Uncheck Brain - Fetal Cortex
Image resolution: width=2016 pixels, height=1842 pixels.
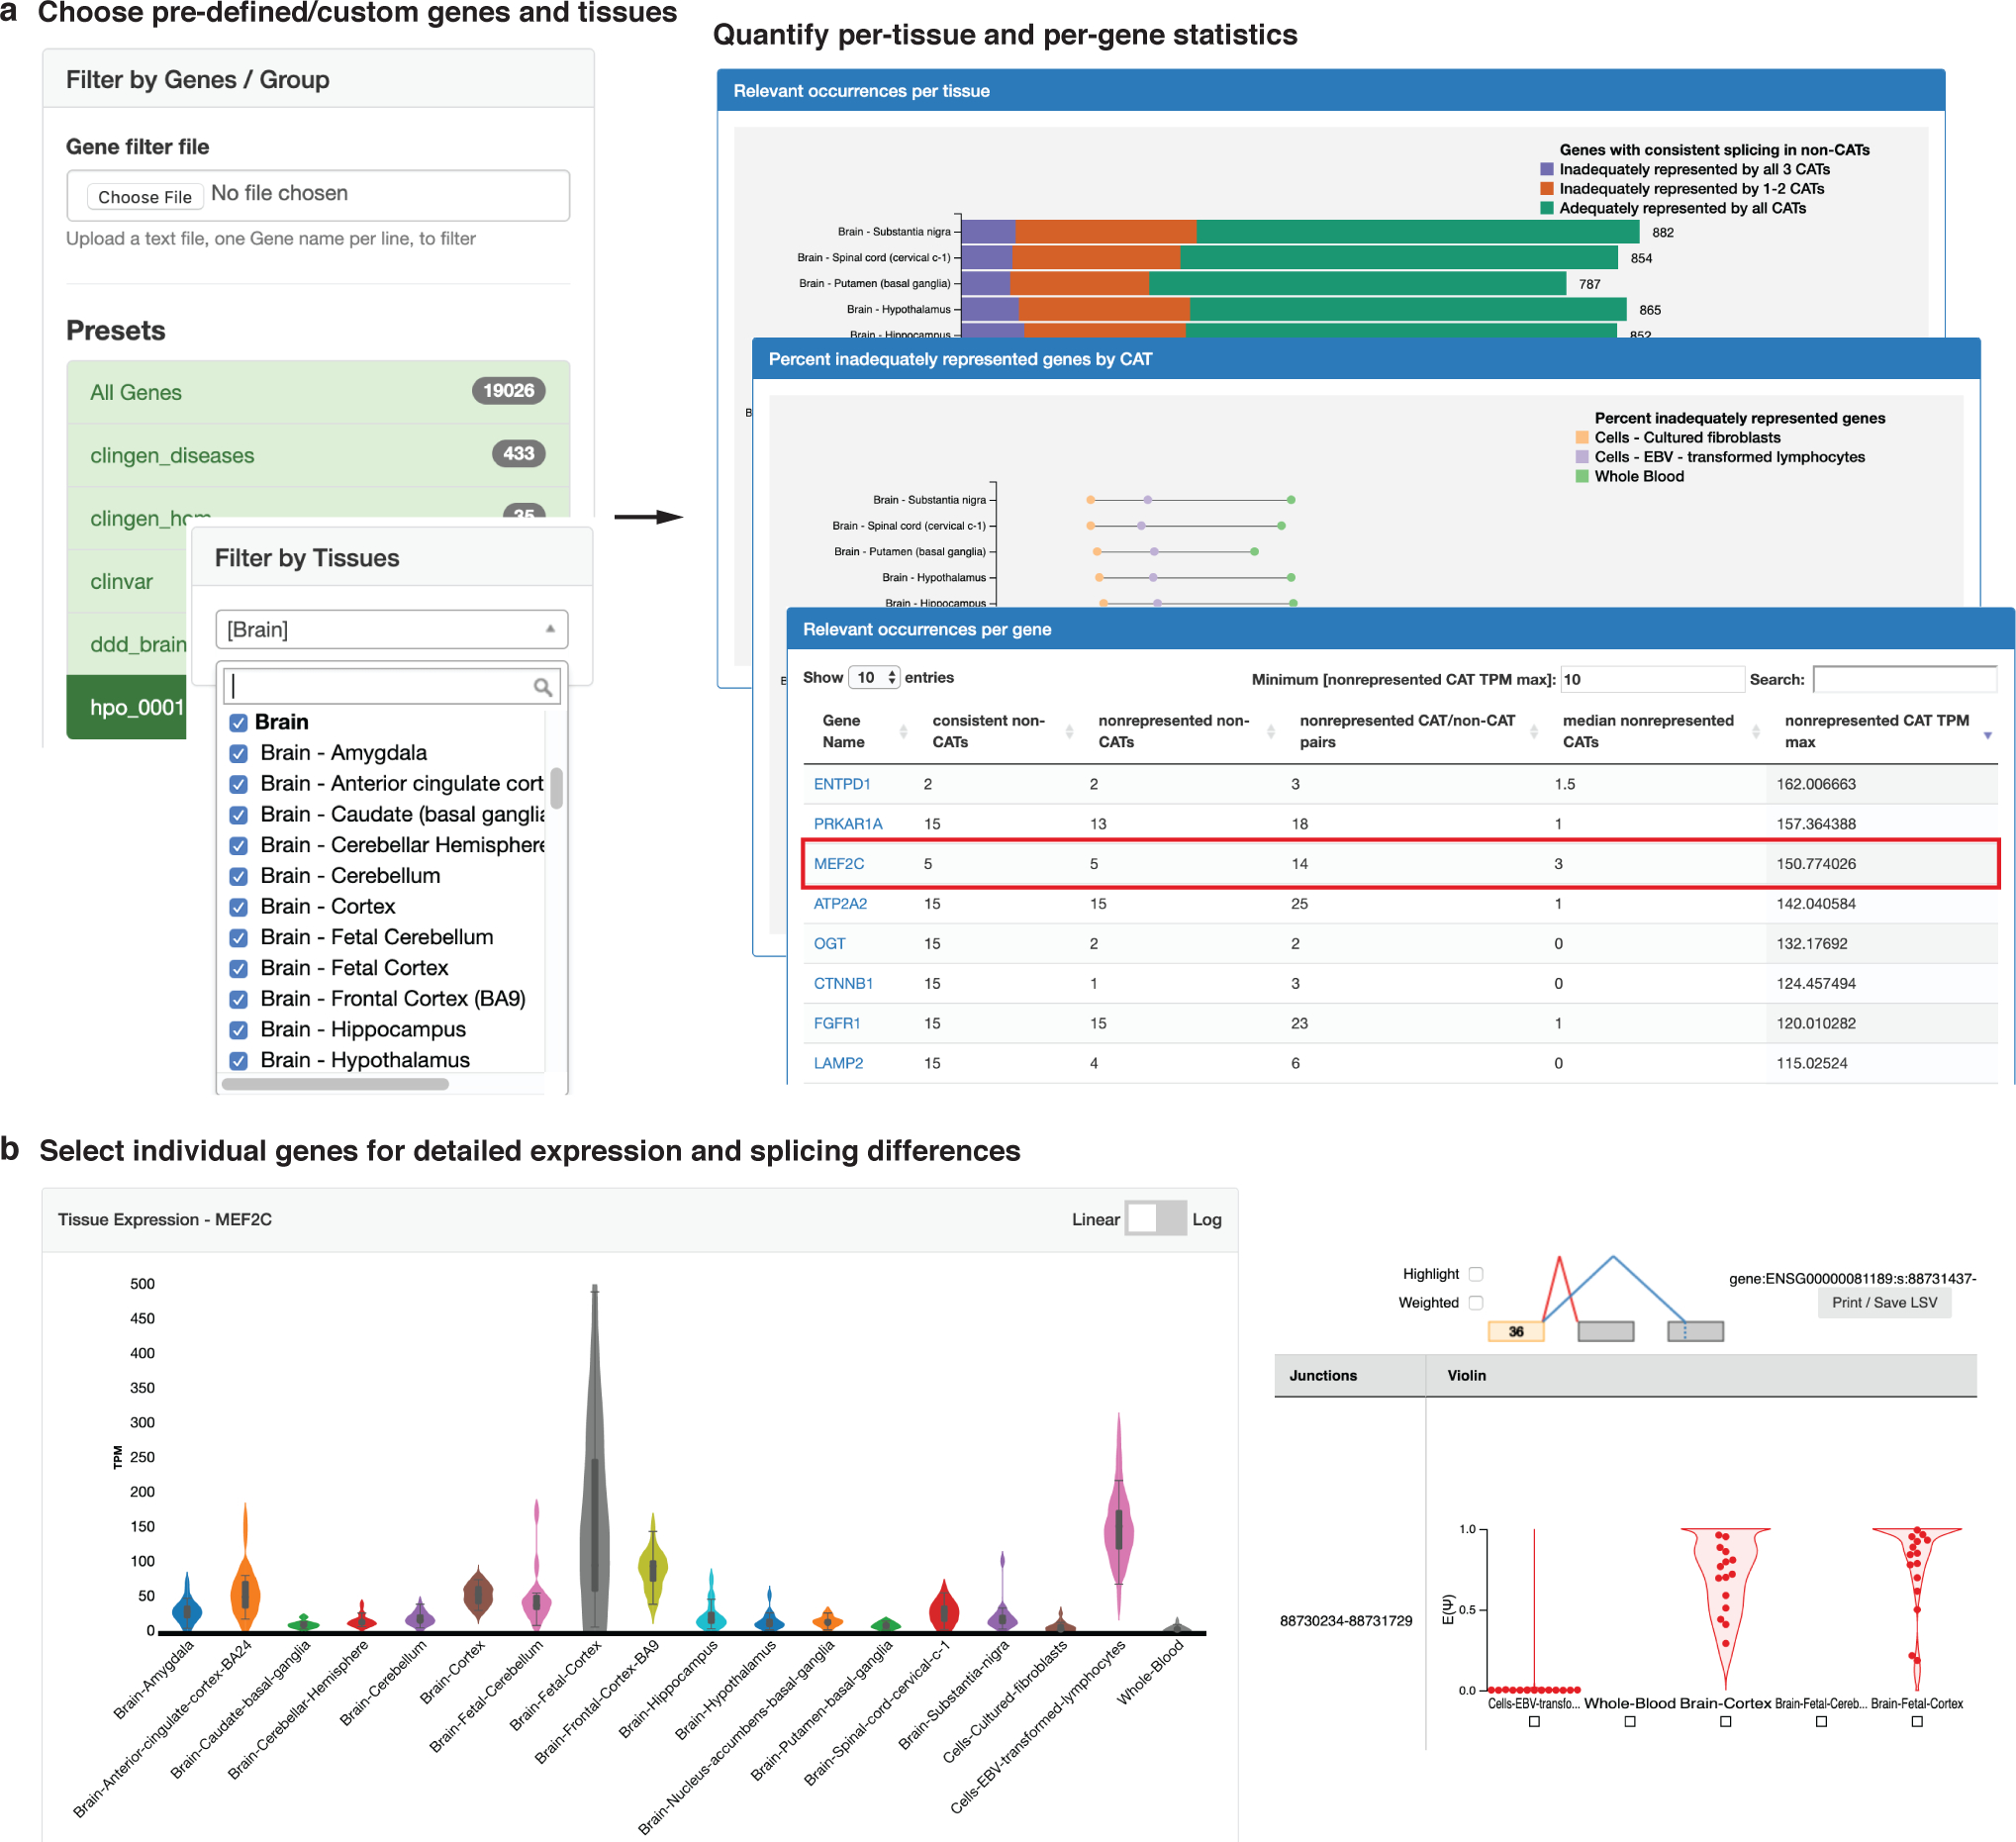click(238, 969)
